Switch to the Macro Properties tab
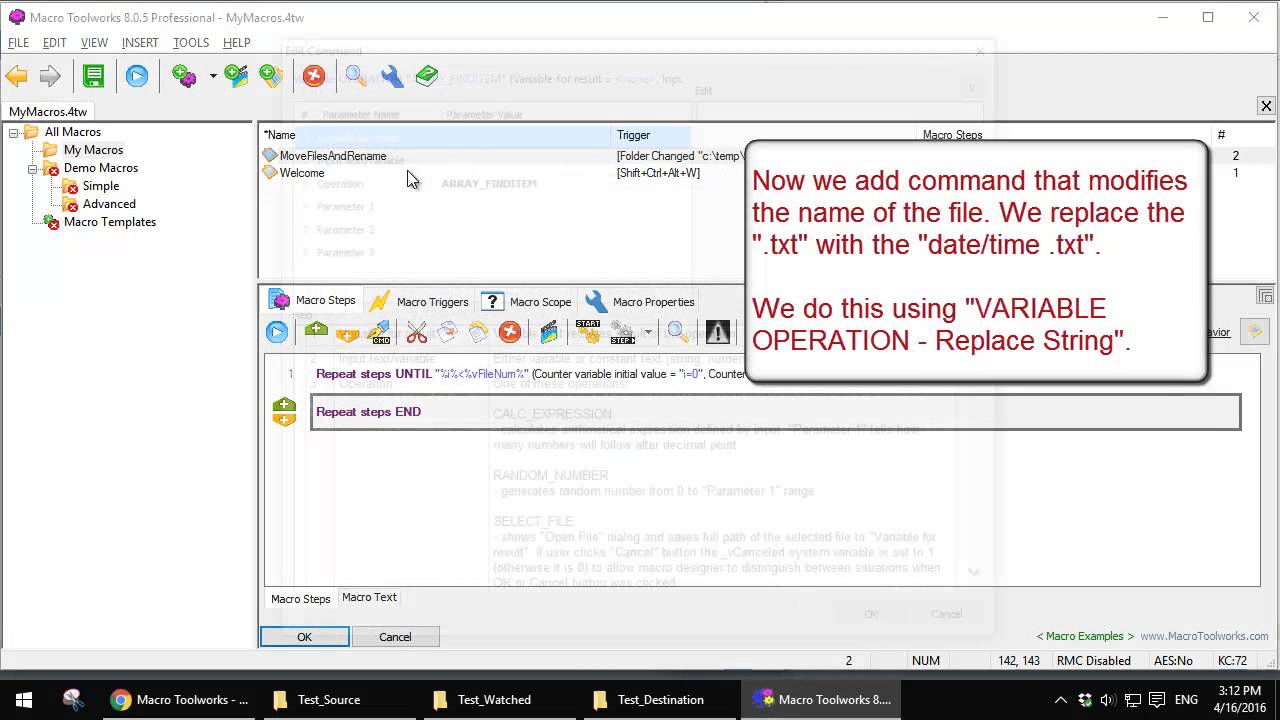The height and width of the screenshot is (720, 1280). (641, 301)
